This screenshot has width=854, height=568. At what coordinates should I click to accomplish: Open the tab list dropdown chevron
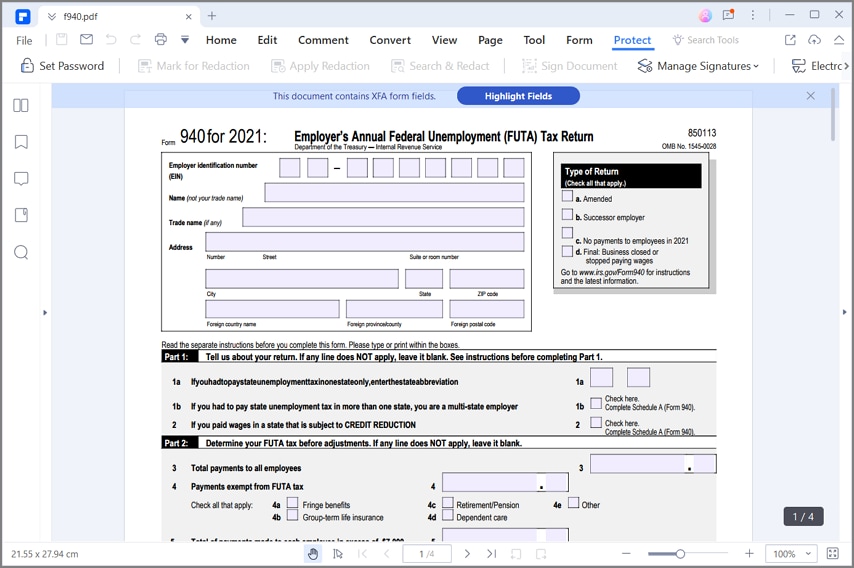coord(51,16)
